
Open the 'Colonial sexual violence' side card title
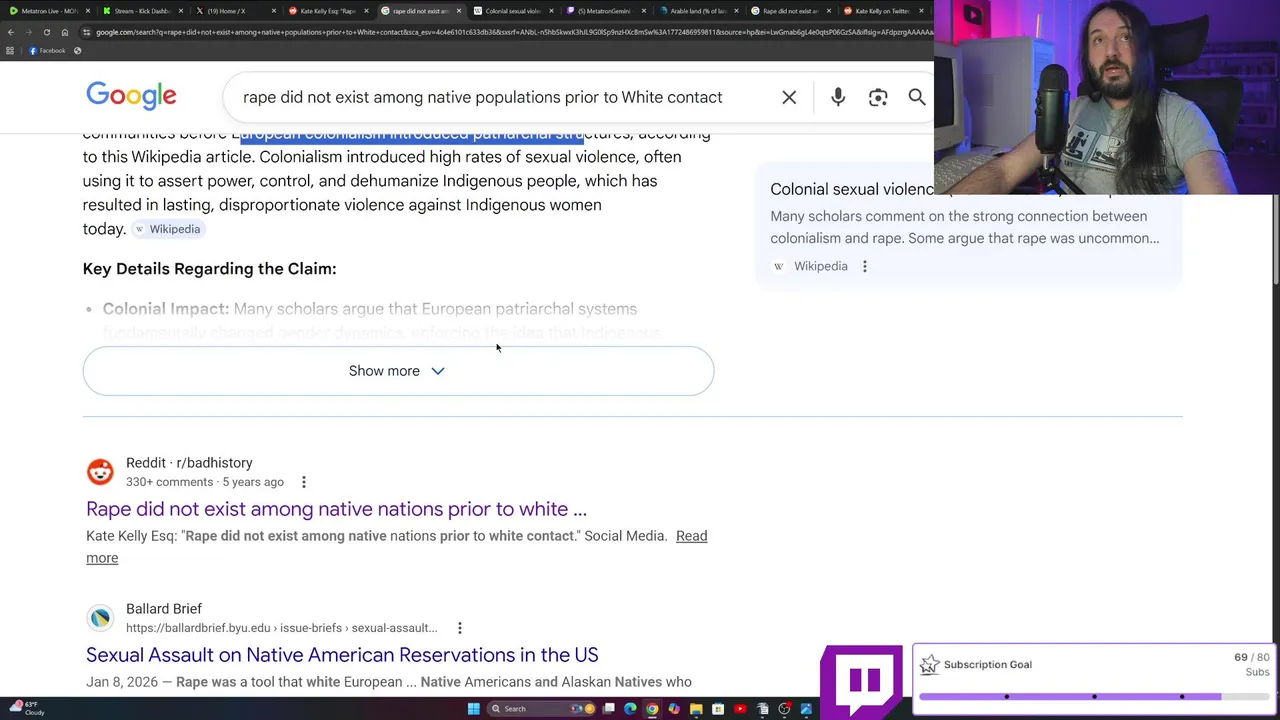(852, 189)
